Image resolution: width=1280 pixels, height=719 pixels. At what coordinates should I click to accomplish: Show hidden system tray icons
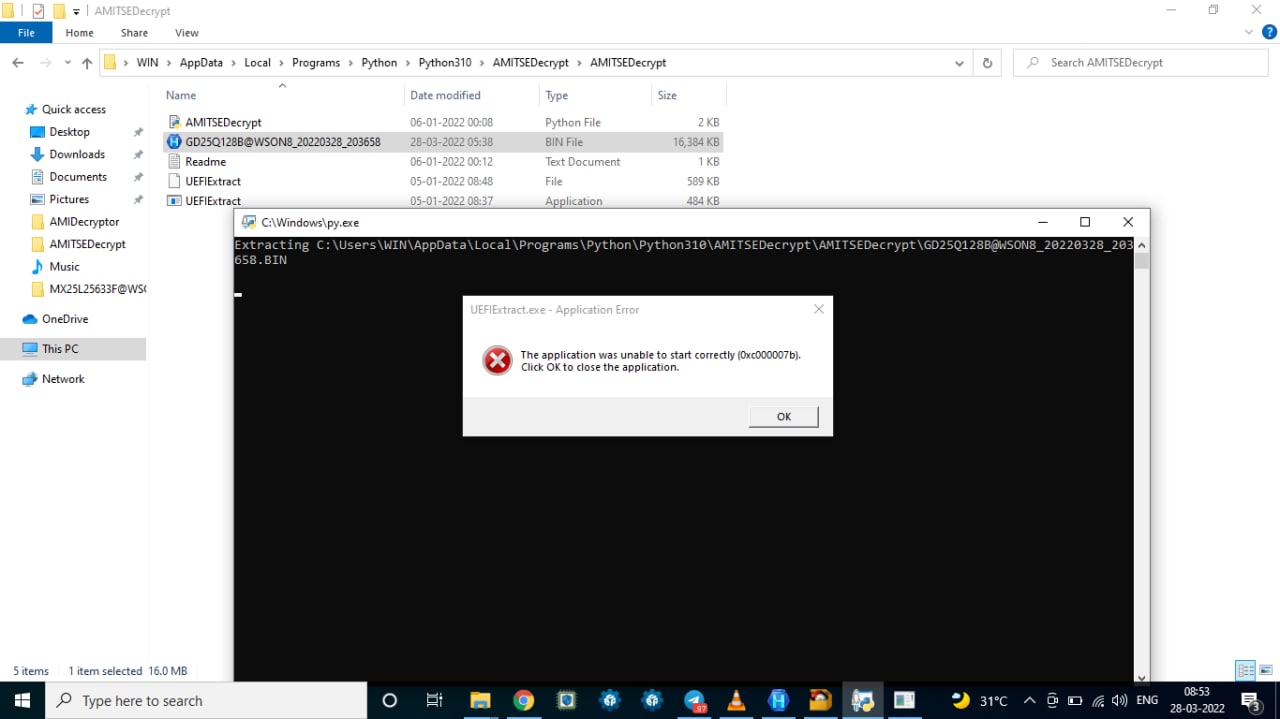pyautogui.click(x=1030, y=700)
